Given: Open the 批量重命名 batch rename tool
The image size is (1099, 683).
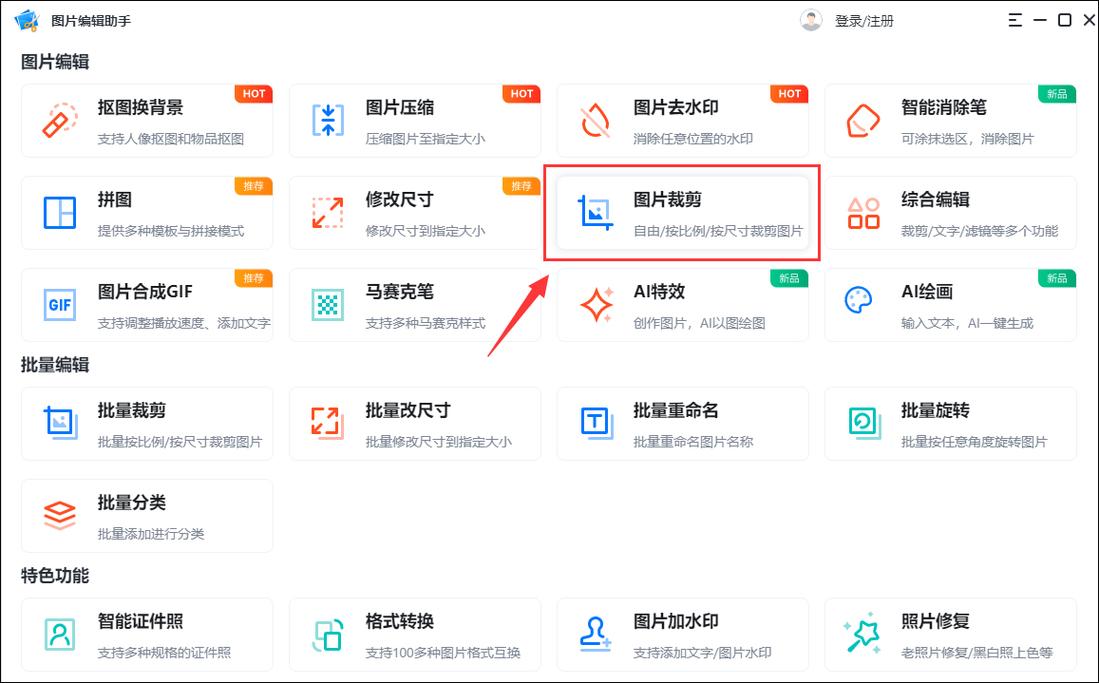Looking at the screenshot, I should [683, 424].
